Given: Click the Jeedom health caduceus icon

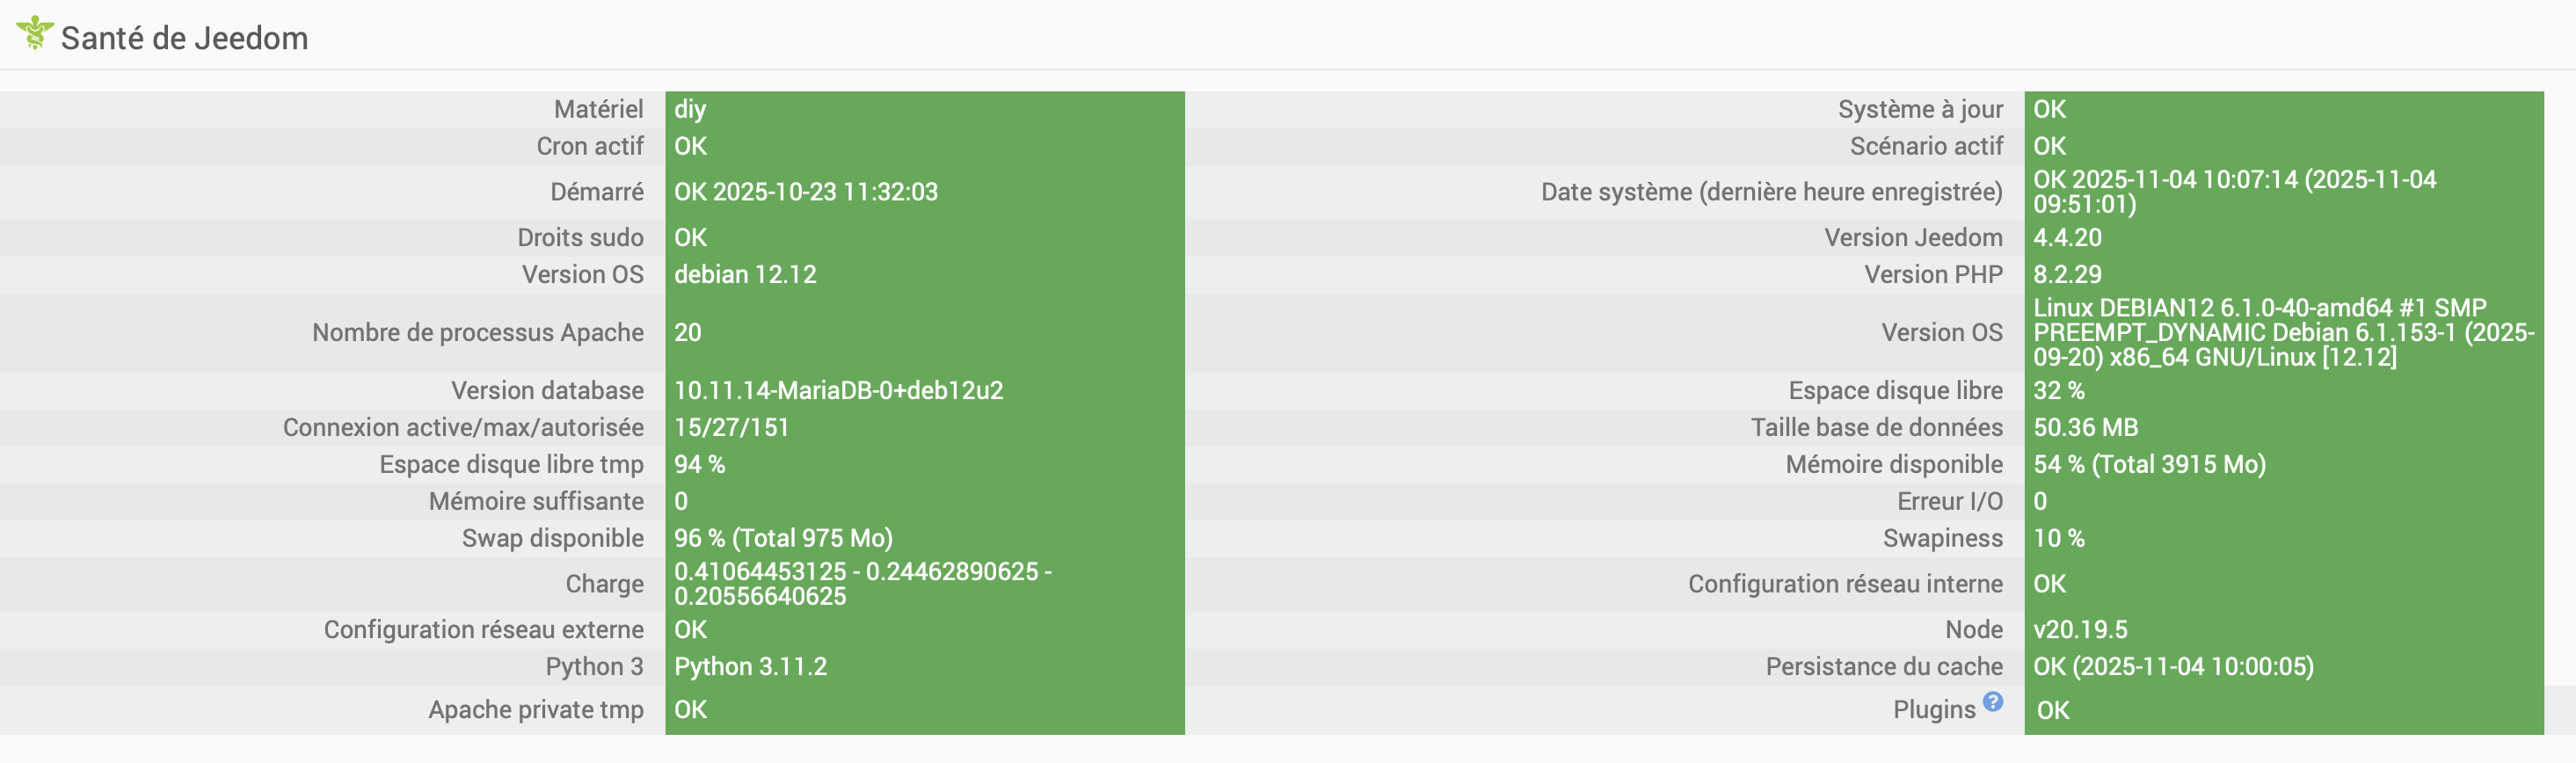Looking at the screenshot, I should click(34, 33).
